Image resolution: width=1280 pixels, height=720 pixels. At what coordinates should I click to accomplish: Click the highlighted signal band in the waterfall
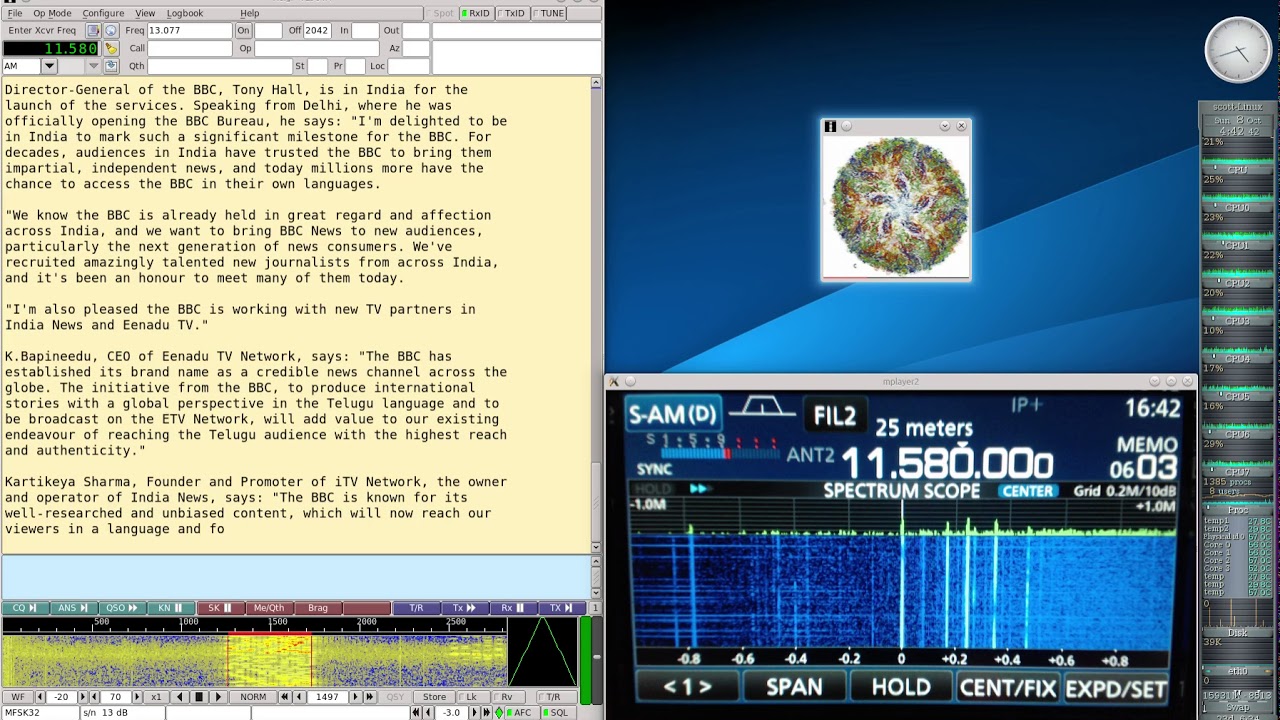(x=269, y=661)
